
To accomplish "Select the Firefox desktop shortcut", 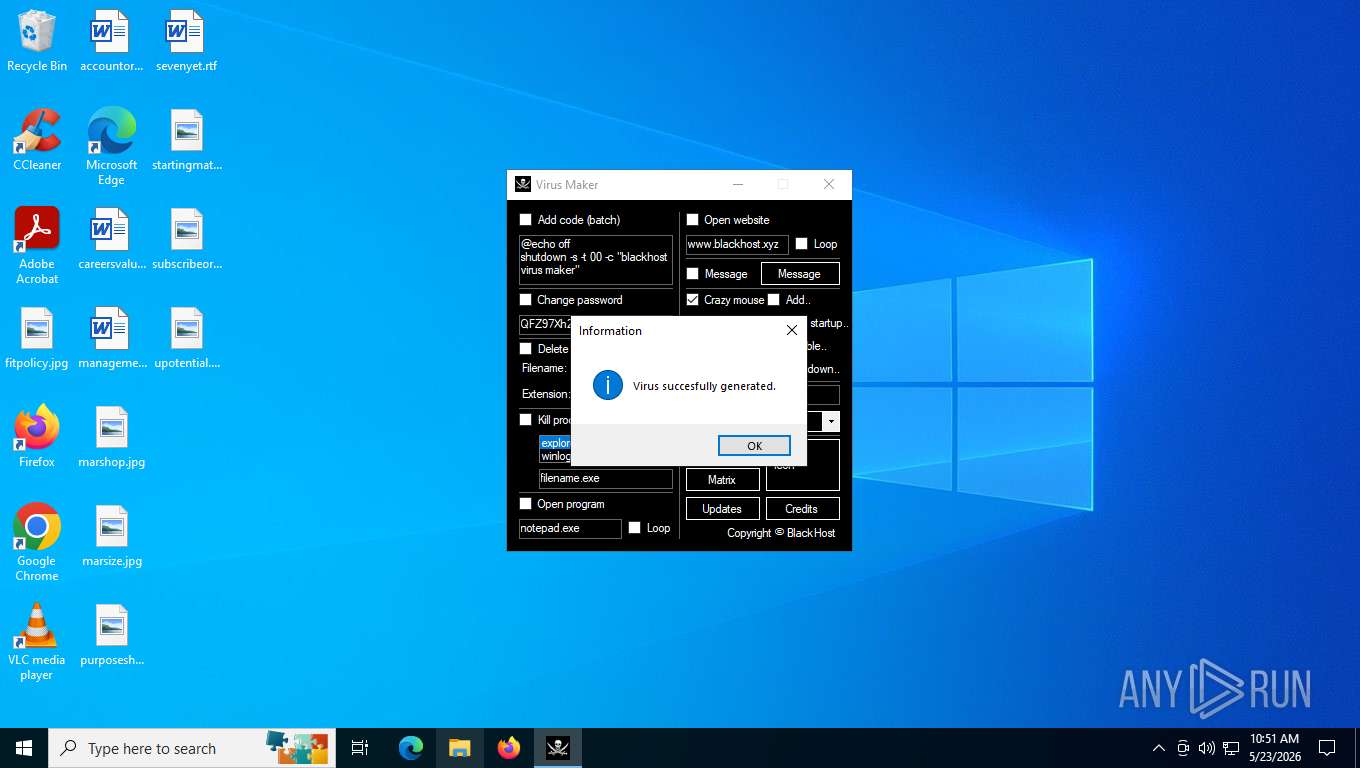I will (x=37, y=437).
